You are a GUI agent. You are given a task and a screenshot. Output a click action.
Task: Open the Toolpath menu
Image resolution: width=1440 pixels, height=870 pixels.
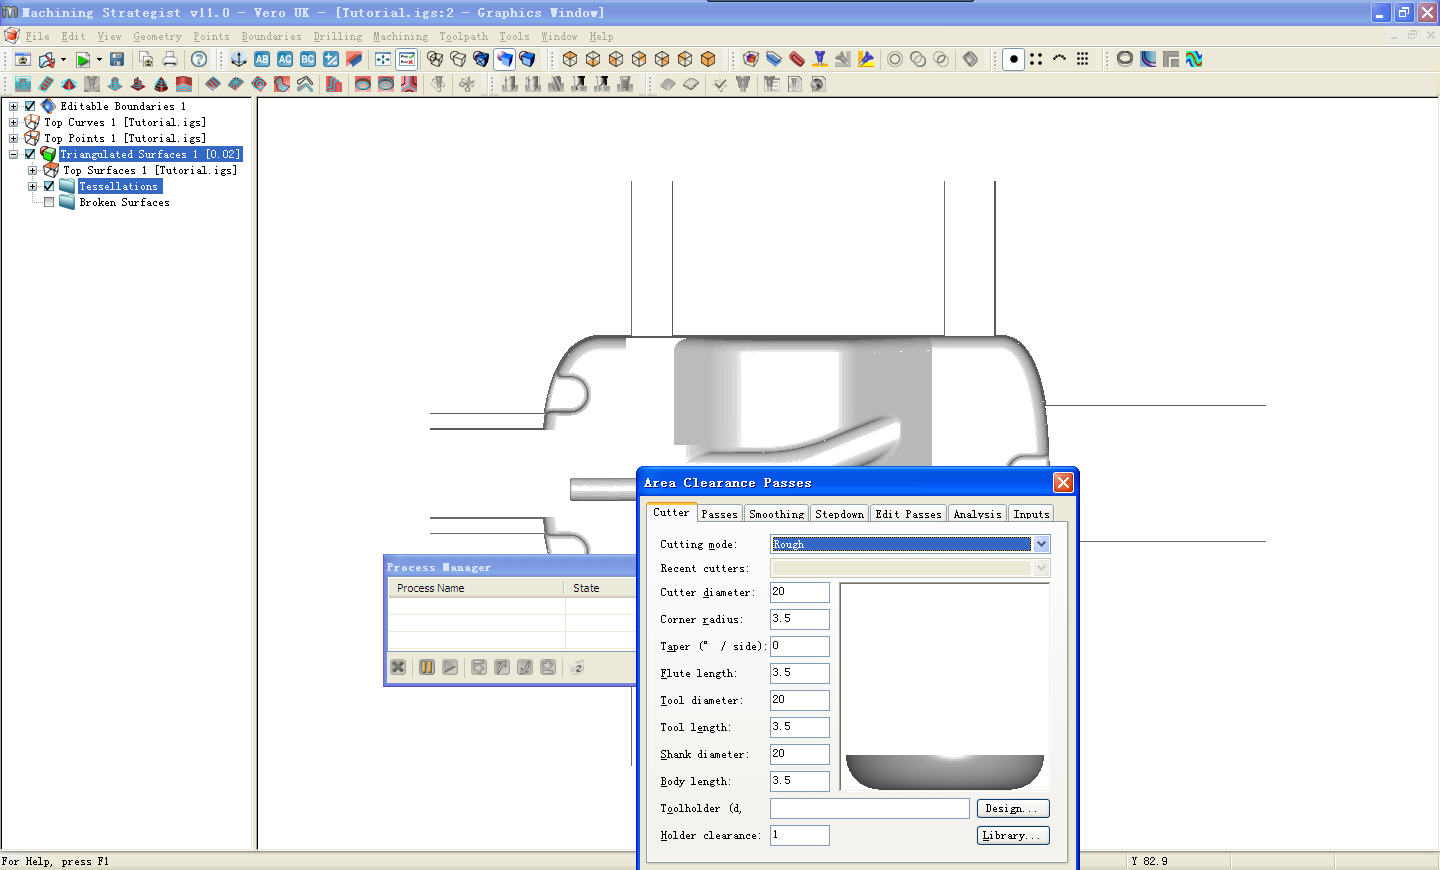(x=463, y=37)
